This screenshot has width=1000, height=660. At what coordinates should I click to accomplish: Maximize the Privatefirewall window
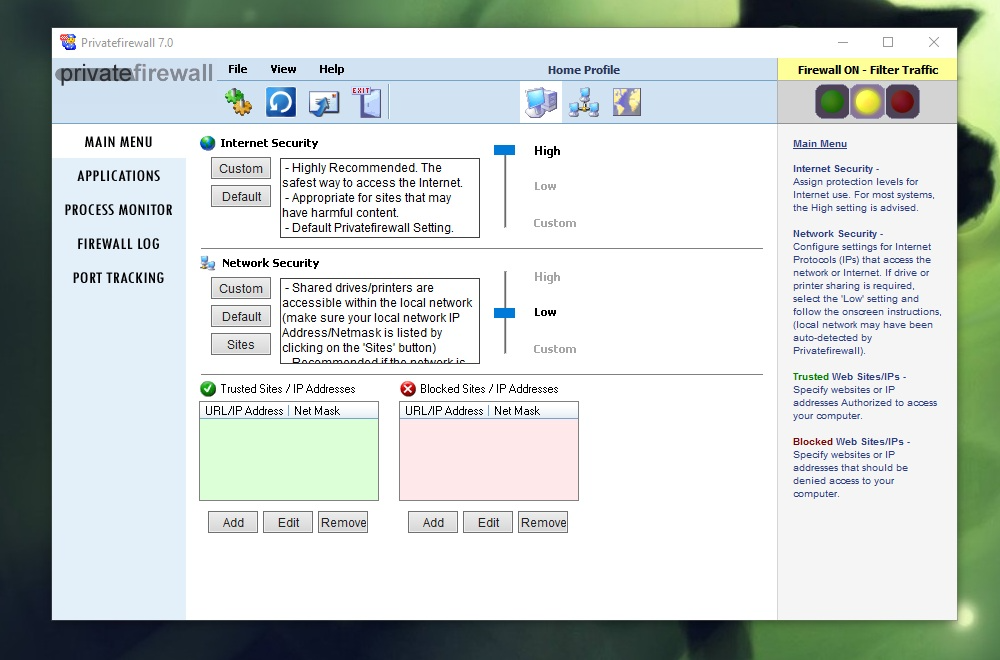[888, 42]
